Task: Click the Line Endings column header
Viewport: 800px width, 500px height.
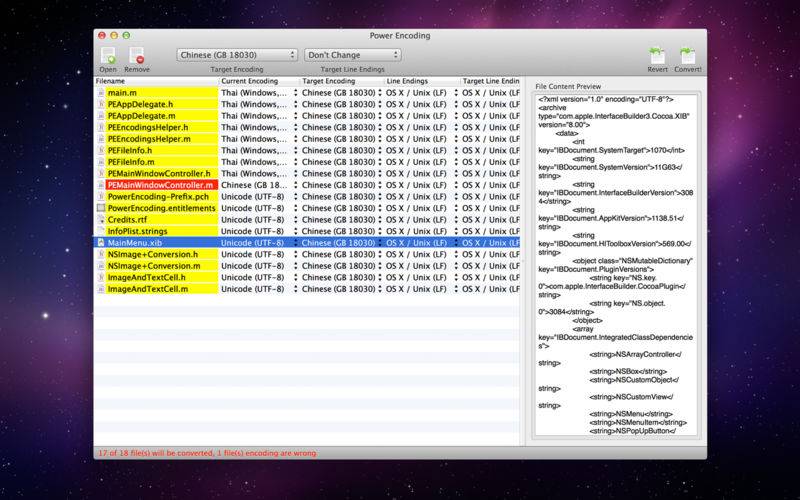Action: (420, 80)
